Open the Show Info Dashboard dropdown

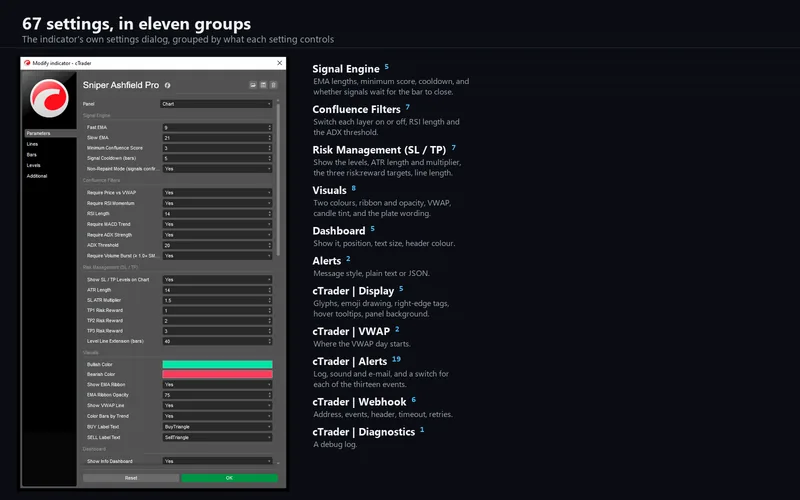[217, 461]
